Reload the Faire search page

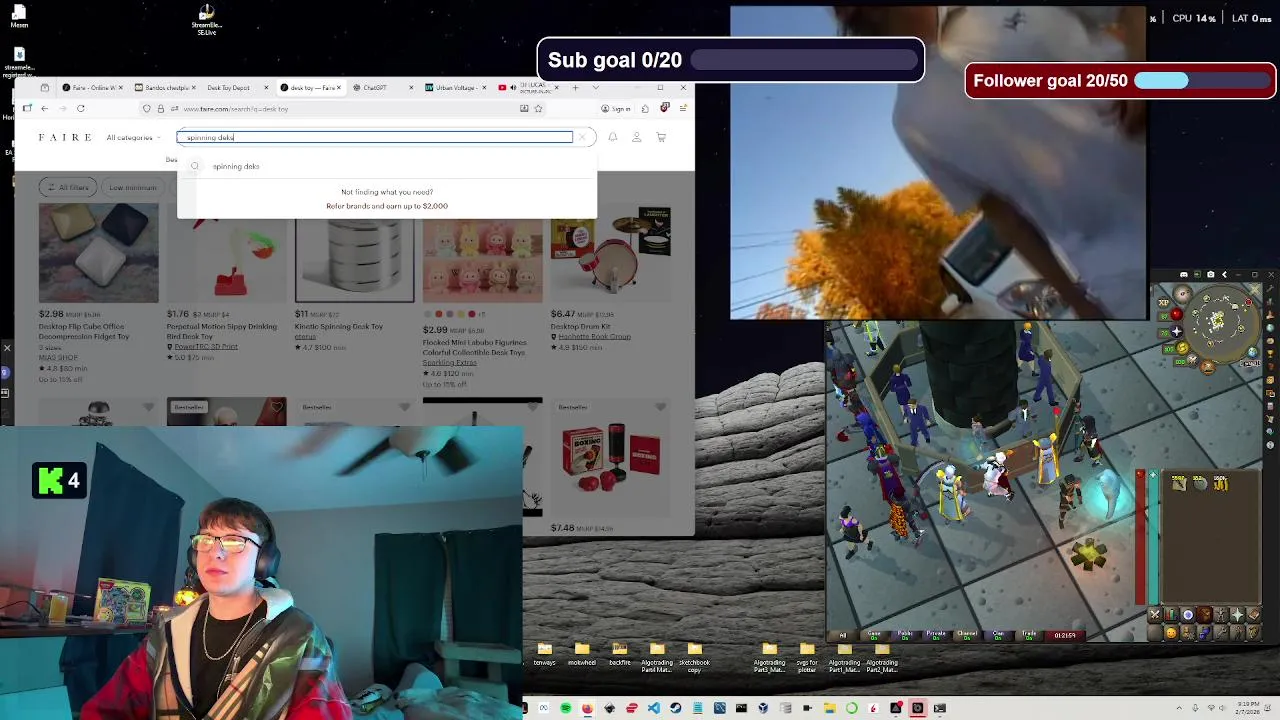[81, 108]
